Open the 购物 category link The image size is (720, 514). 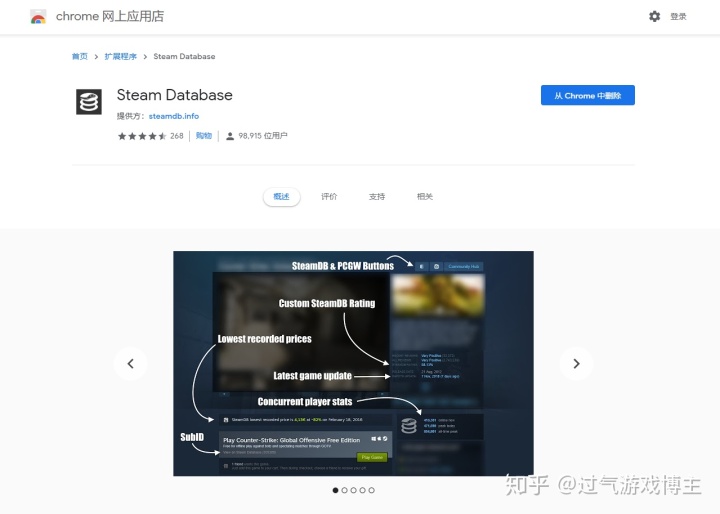coord(204,136)
